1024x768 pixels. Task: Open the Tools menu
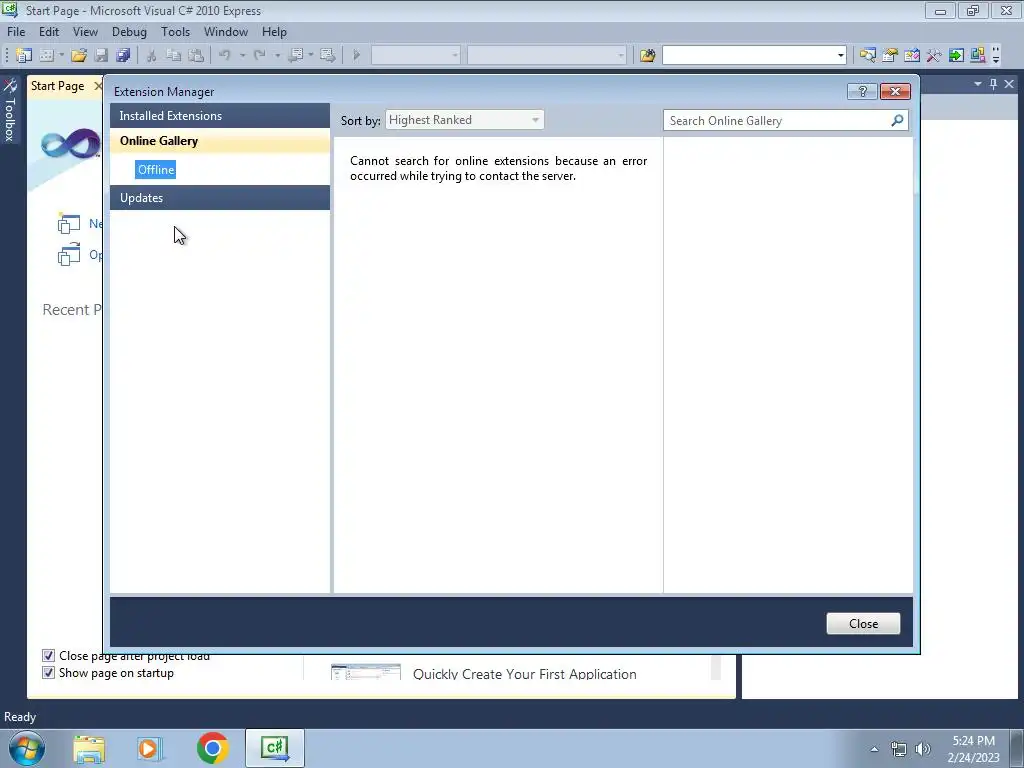click(x=176, y=32)
